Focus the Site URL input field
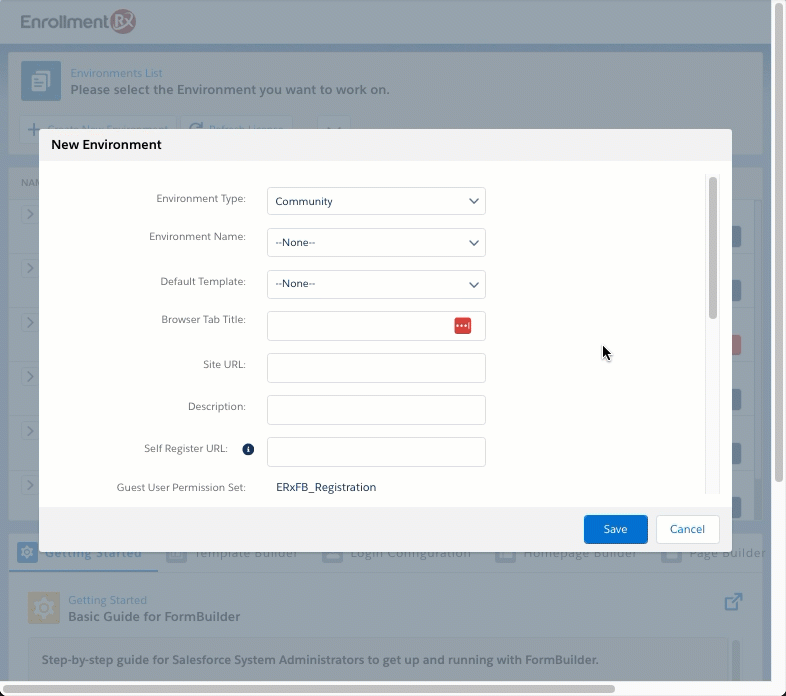Image resolution: width=786 pixels, height=696 pixels. (376, 368)
